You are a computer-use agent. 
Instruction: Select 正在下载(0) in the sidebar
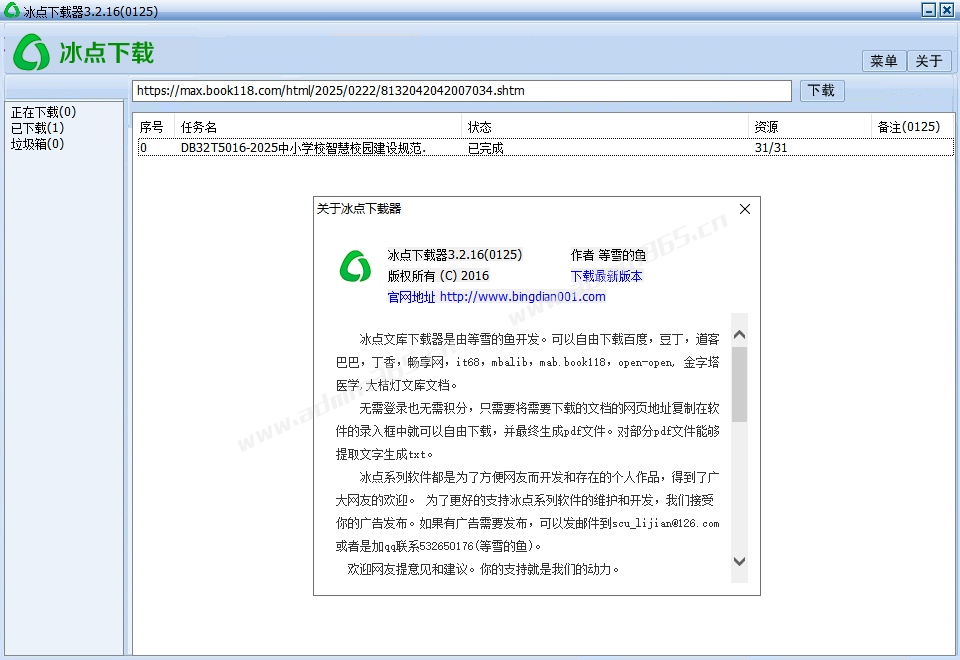click(x=43, y=112)
